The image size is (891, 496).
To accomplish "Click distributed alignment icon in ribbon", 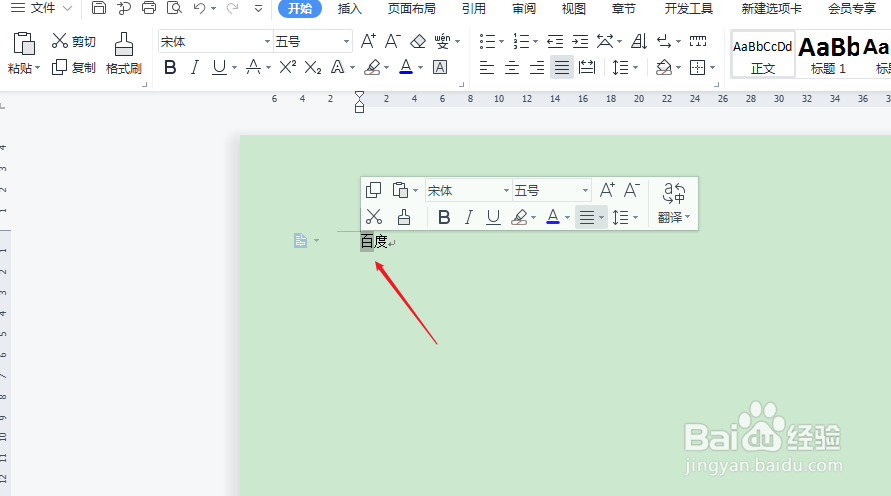I will 587,68.
